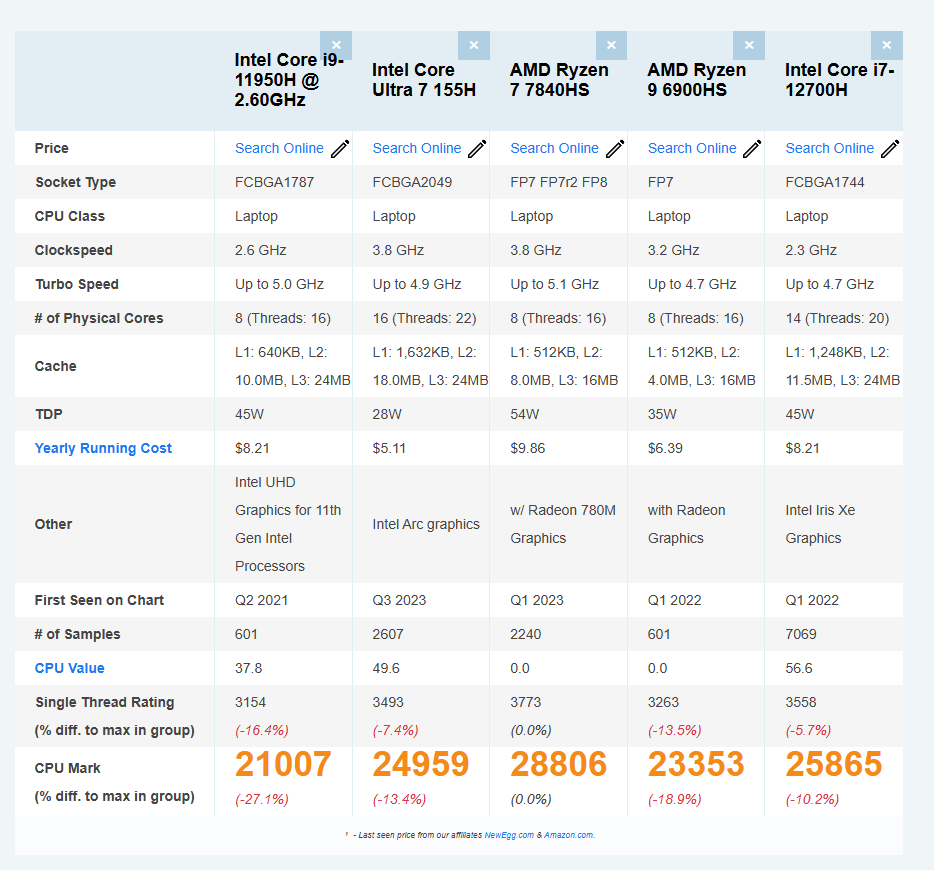
Task: Click turbo speed Up to 4.9 GHz
Action: point(417,284)
